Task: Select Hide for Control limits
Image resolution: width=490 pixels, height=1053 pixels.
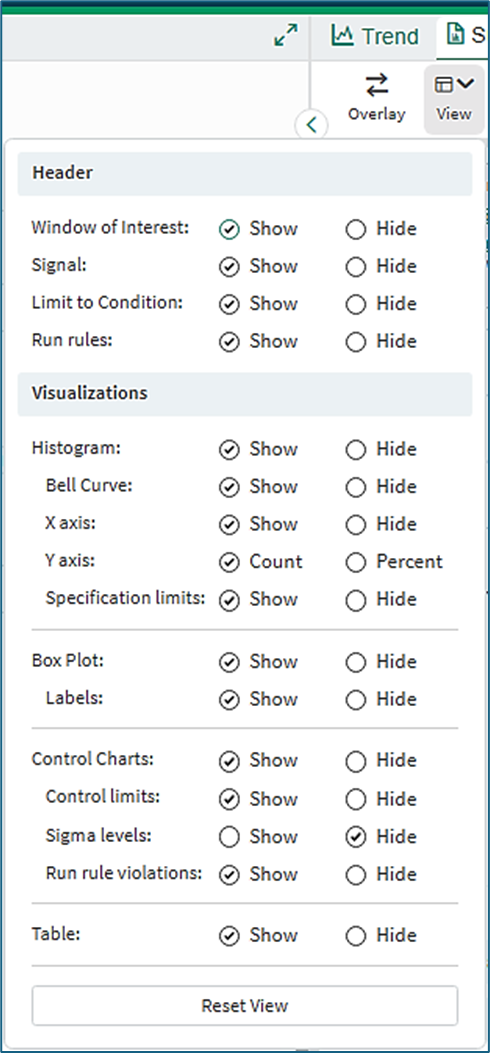Action: [x=356, y=799]
